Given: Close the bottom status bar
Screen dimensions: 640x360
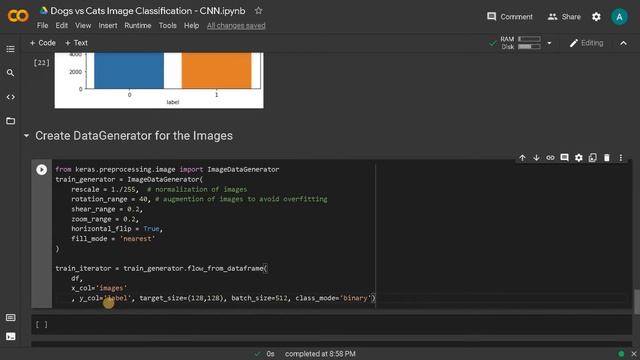Looking at the screenshot, I should coord(634,354).
